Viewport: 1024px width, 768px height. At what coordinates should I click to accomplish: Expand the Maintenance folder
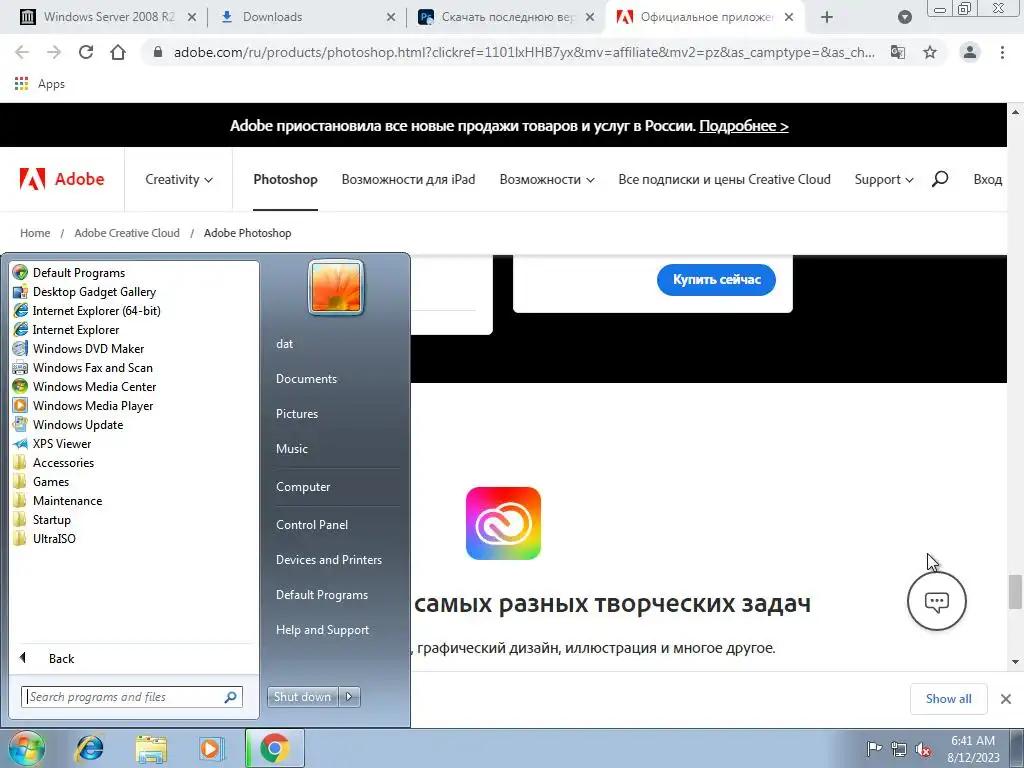point(57,500)
